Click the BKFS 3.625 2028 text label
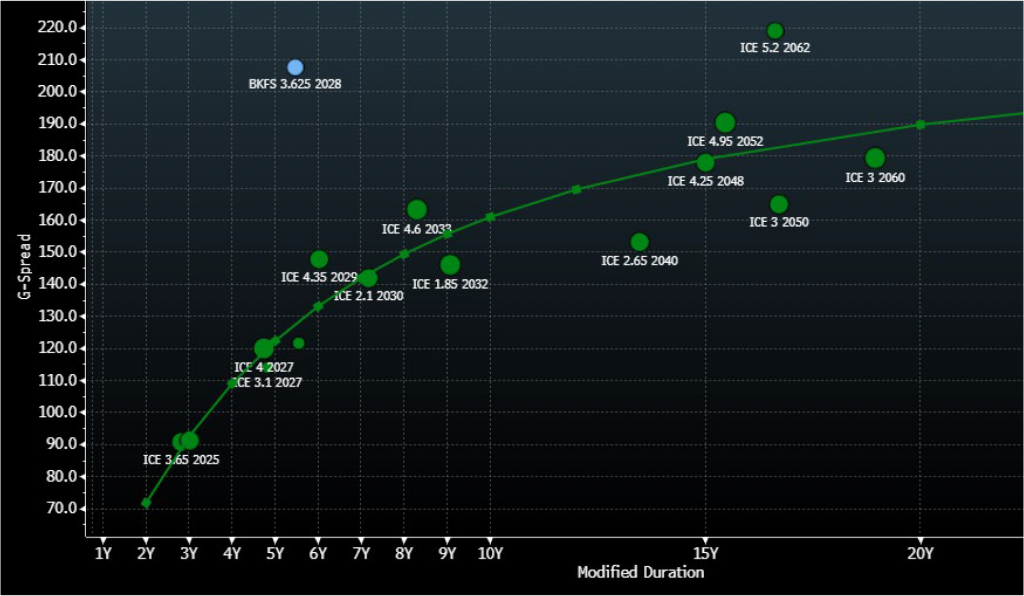 coord(295,85)
